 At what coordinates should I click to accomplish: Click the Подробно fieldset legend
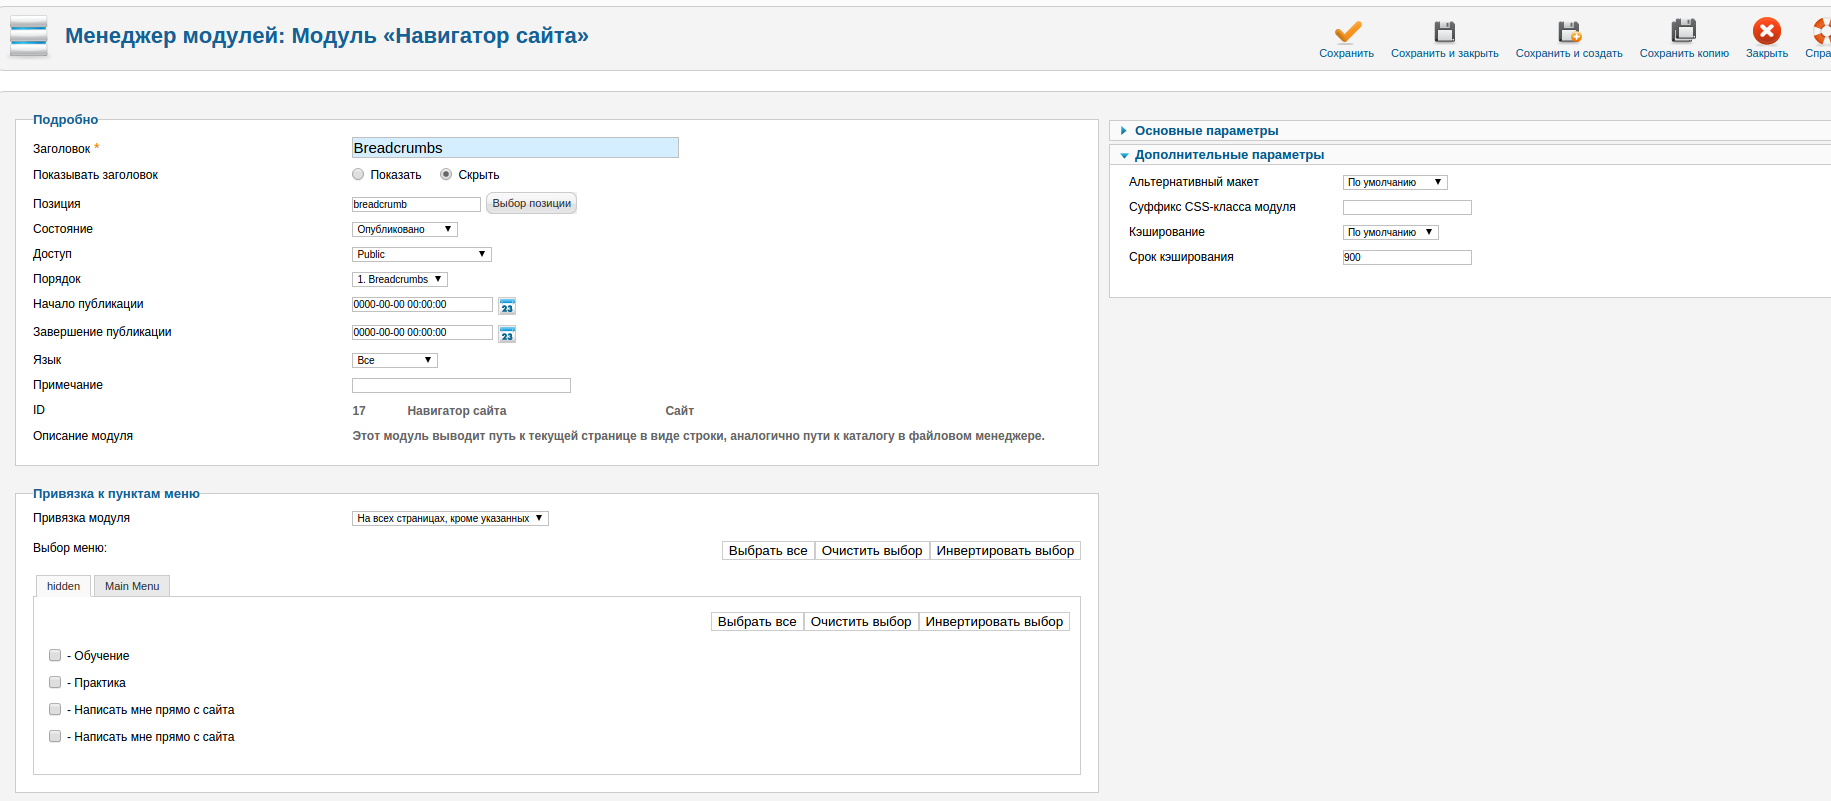click(x=65, y=119)
